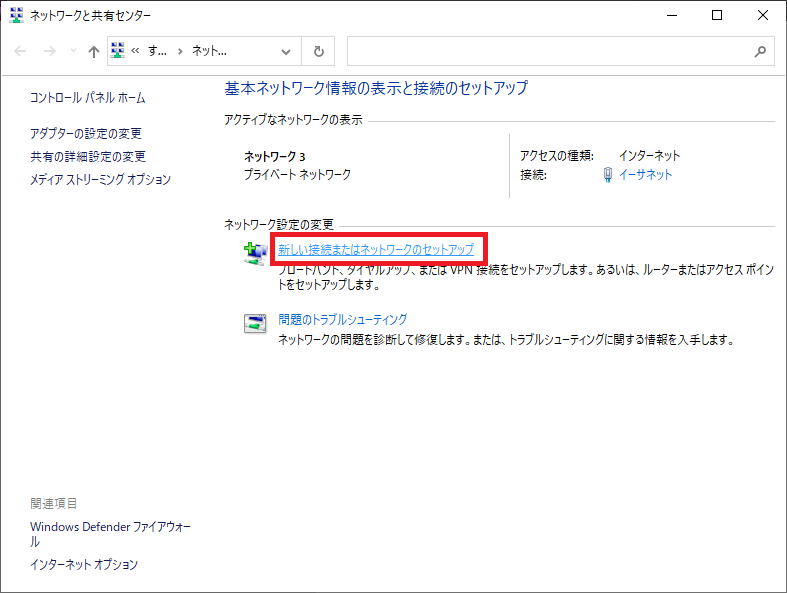787x593 pixels.
Task: Click the イーサネット connection link
Action: (645, 175)
